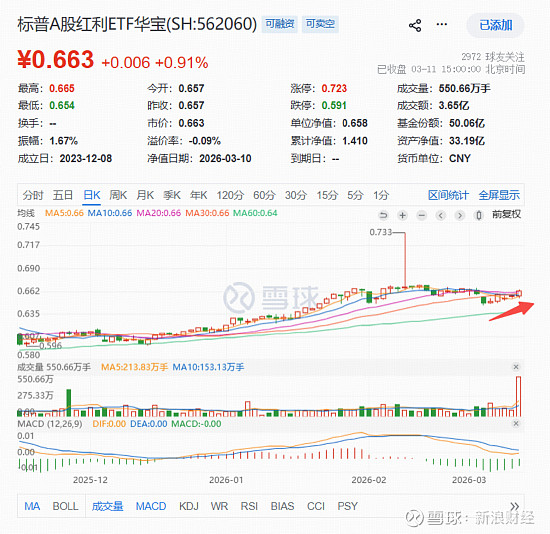550x534 pixels.
Task: Click the 0.596 low price marker
Action: pos(51,346)
